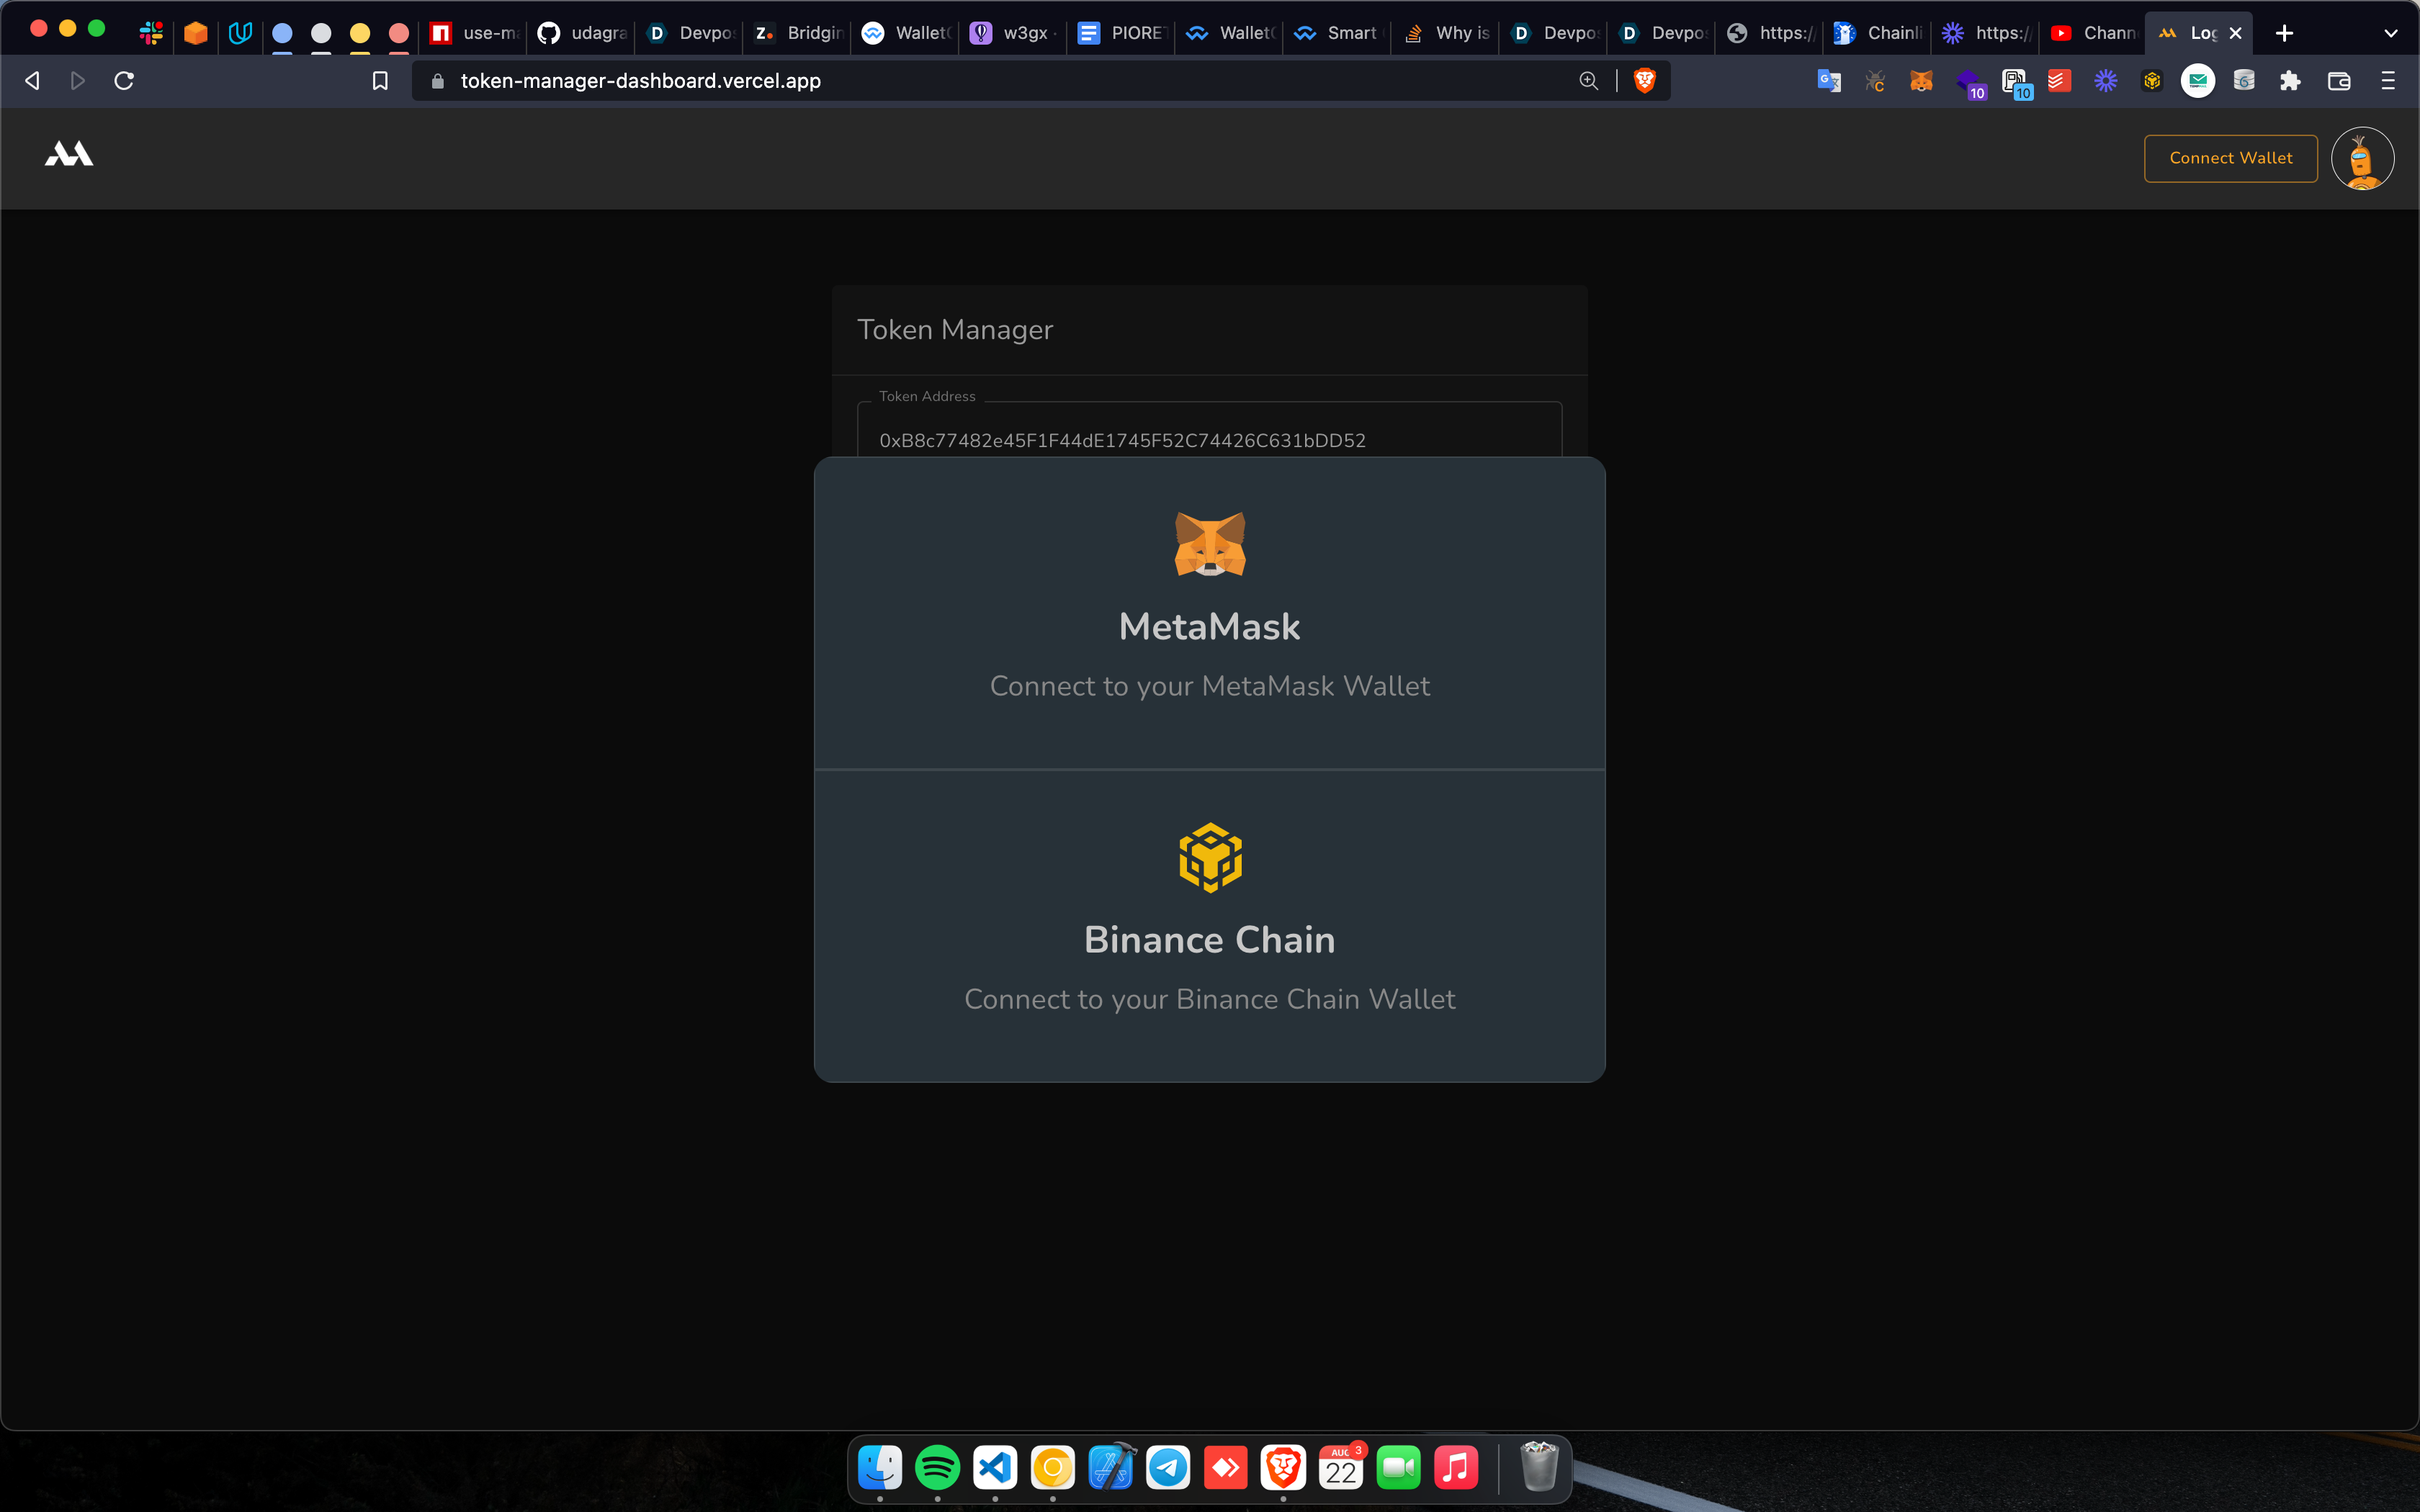
Task: Select Binance Chain wallet logo
Action: pyautogui.click(x=1209, y=857)
